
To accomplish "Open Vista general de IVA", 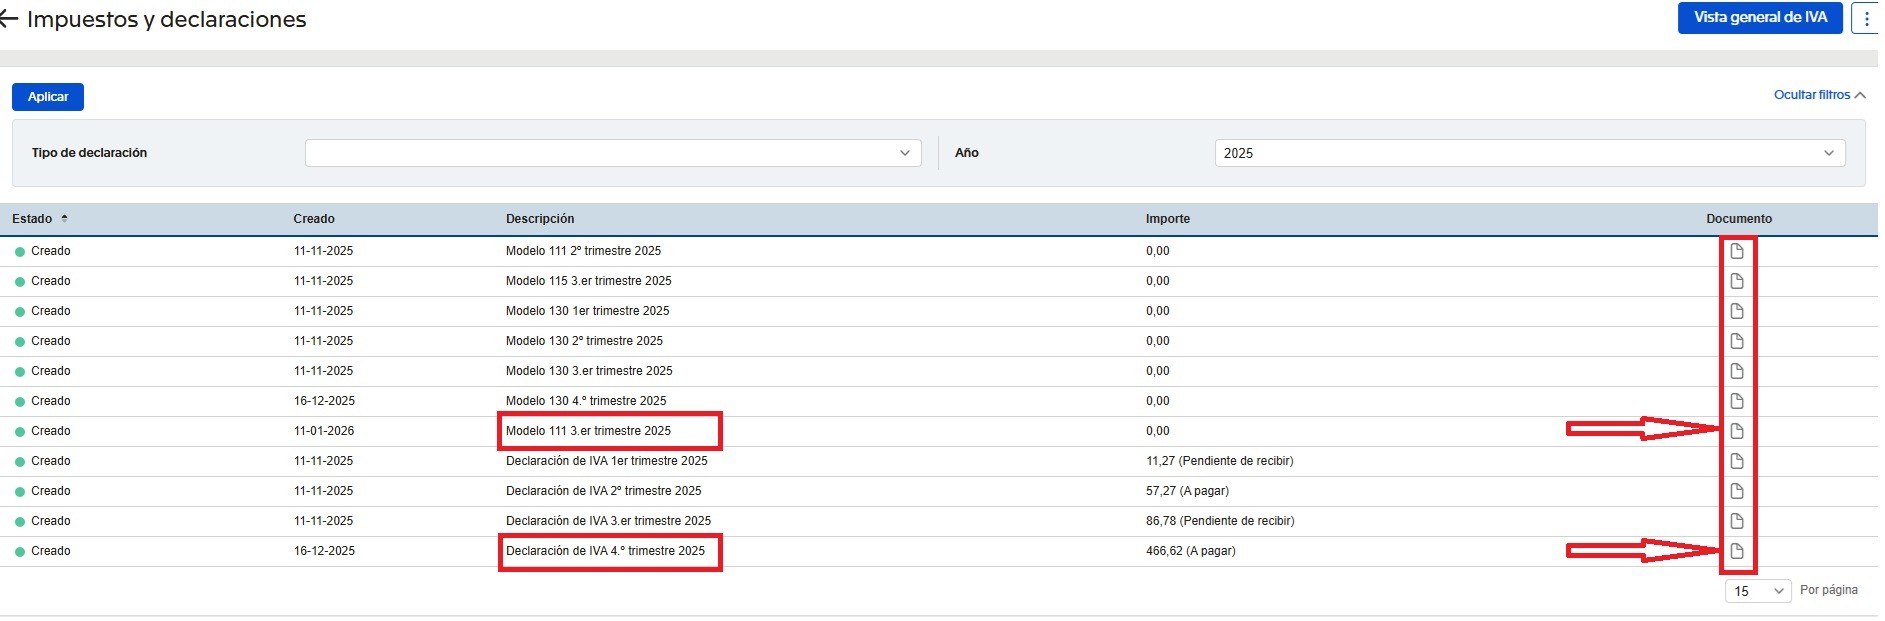I will (x=1759, y=18).
